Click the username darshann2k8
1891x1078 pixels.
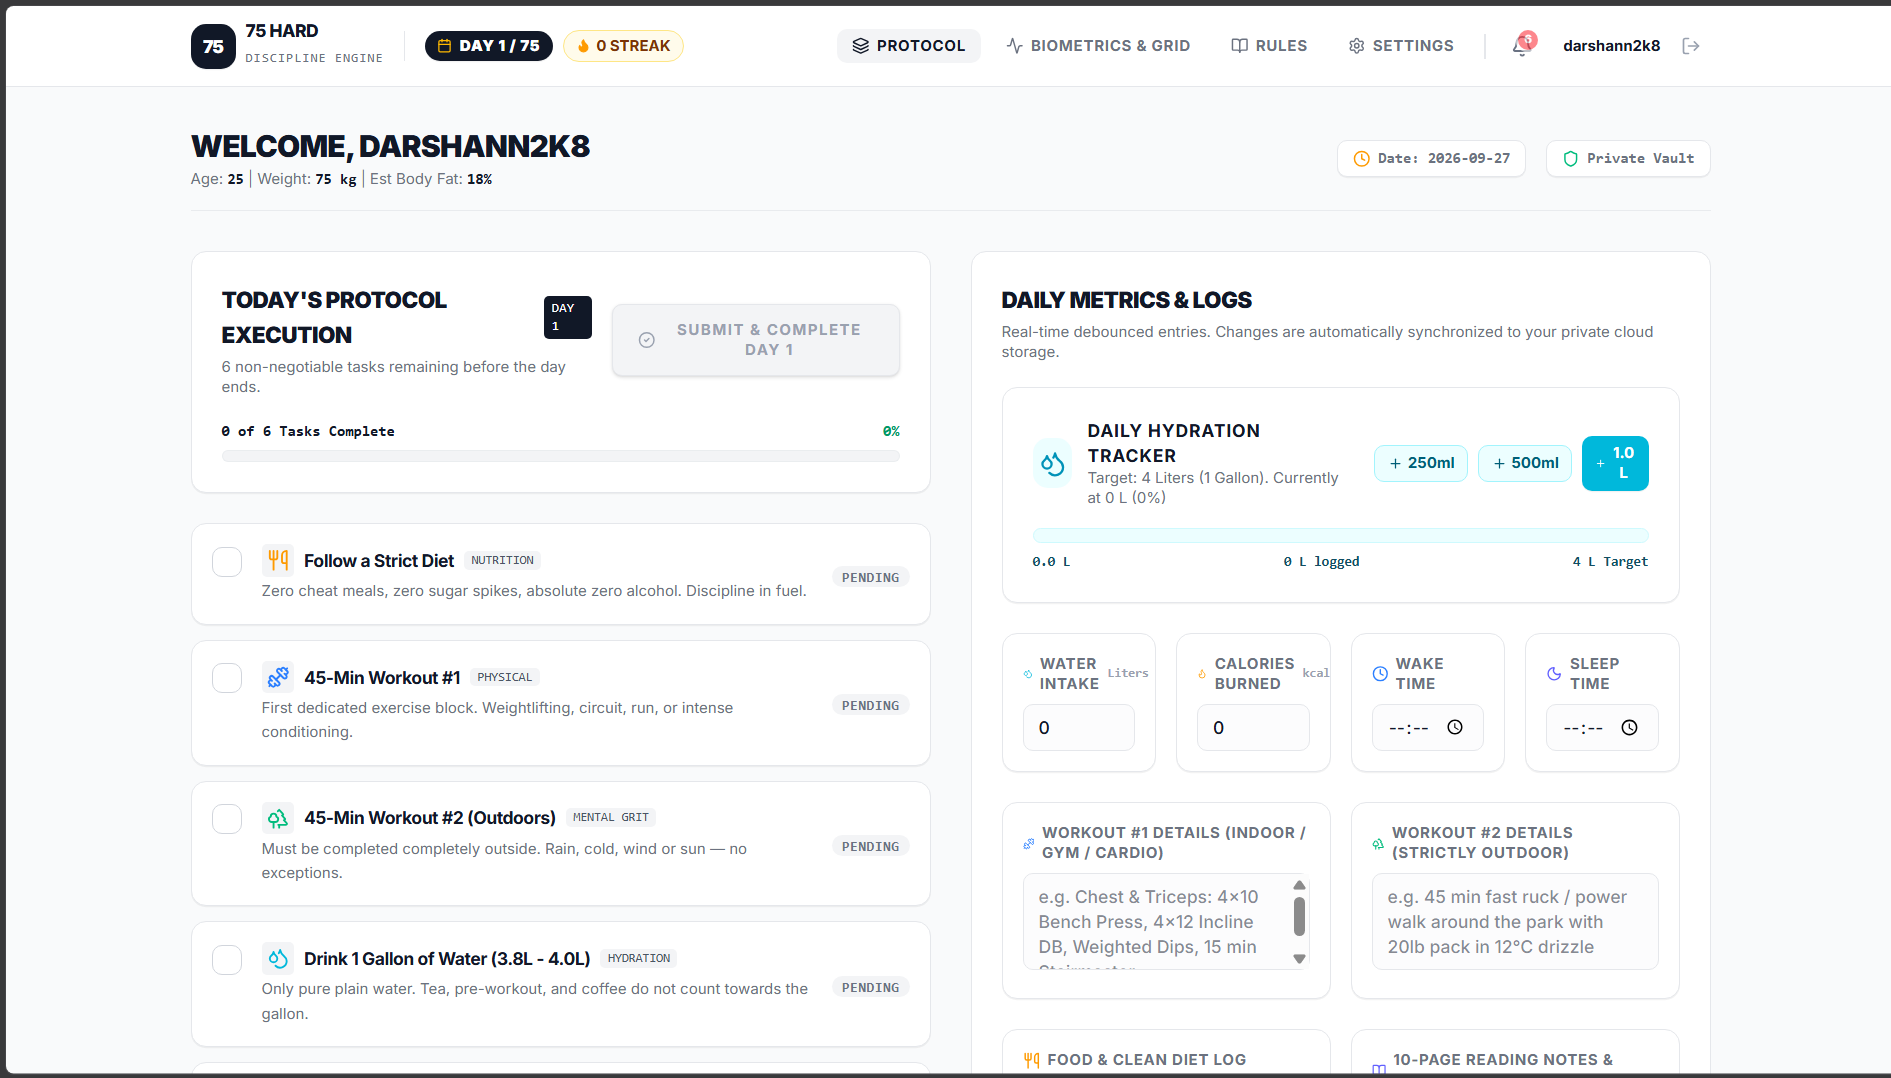coord(1611,46)
